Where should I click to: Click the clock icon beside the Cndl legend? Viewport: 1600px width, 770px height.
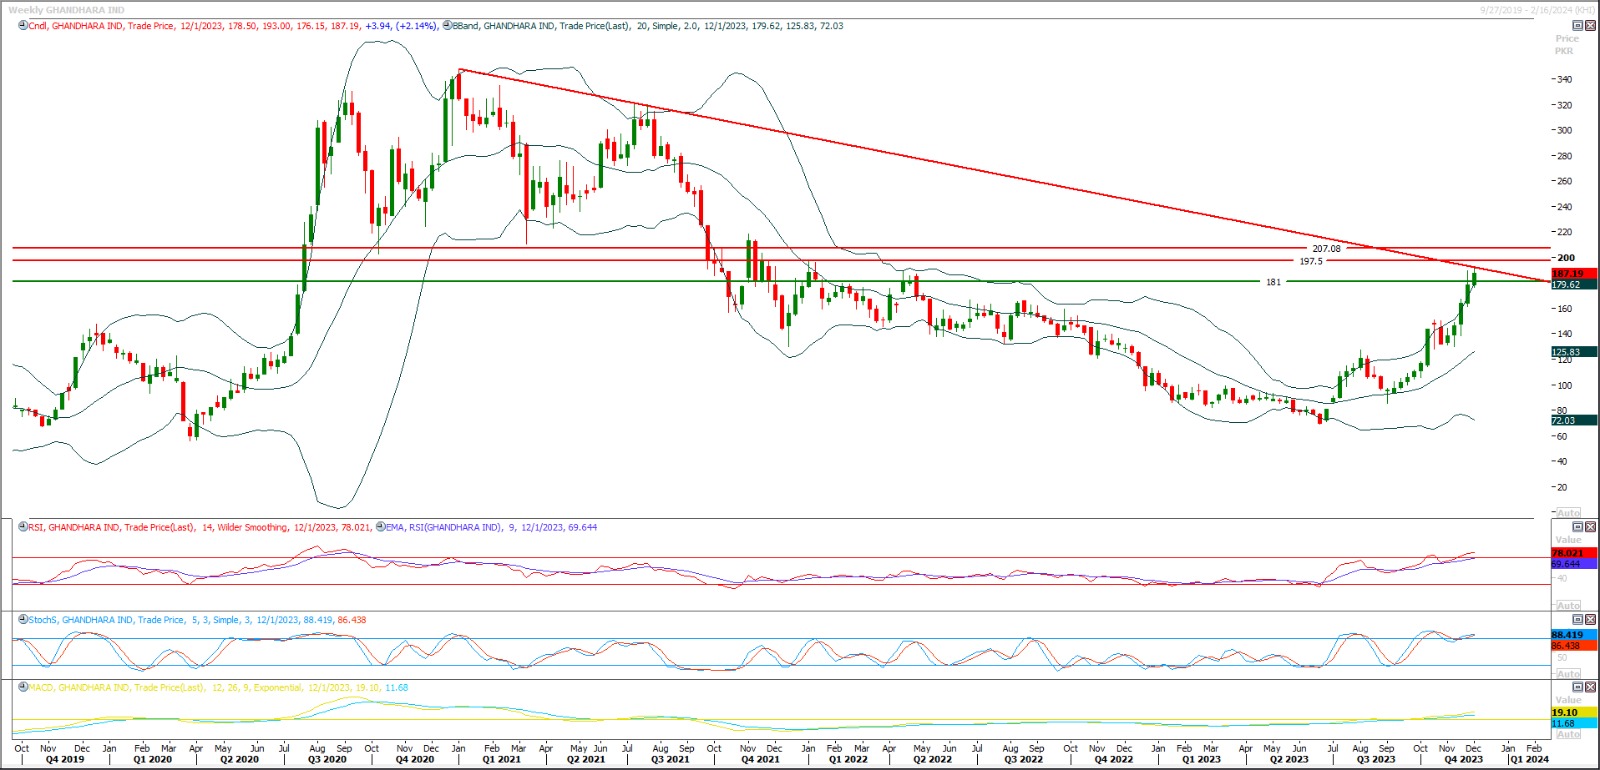23,26
